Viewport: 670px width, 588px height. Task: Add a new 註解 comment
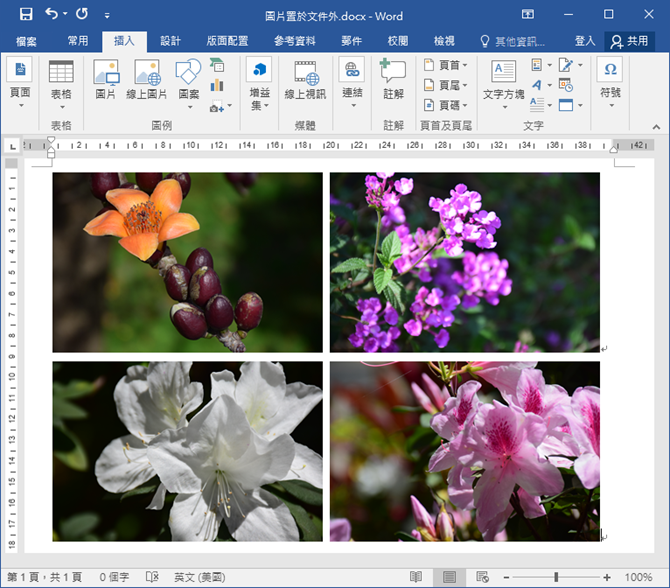pos(393,80)
